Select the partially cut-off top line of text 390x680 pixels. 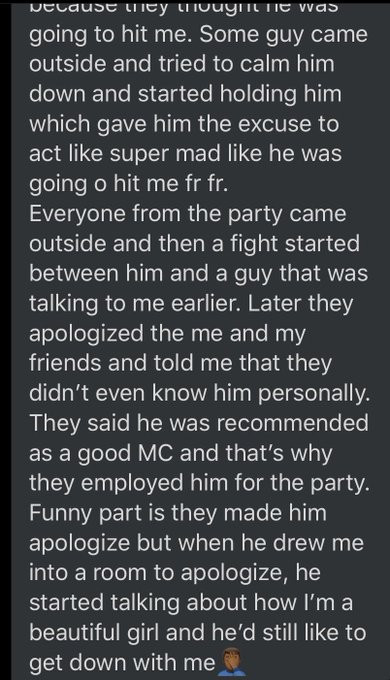(184, 7)
